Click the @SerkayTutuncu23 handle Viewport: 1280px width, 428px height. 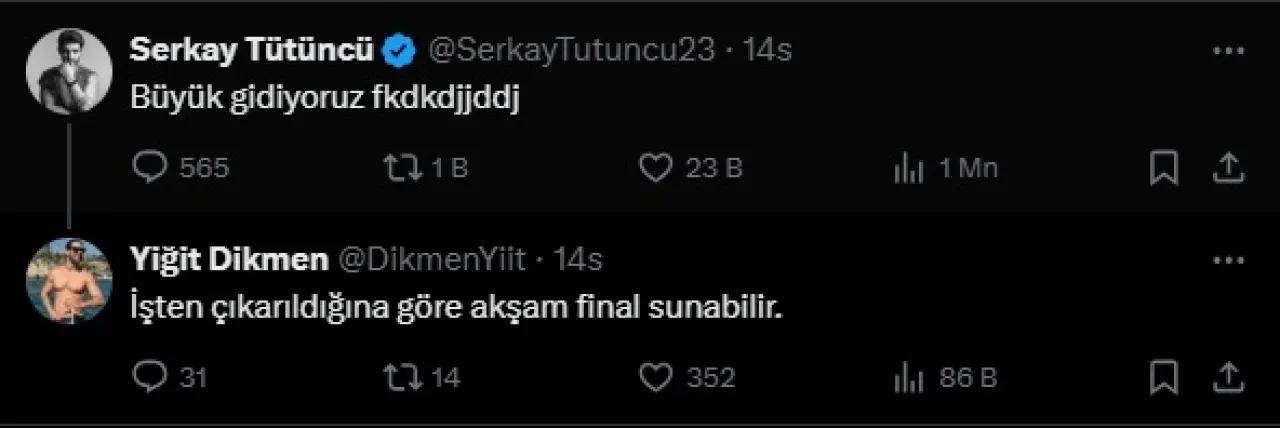(x=571, y=50)
